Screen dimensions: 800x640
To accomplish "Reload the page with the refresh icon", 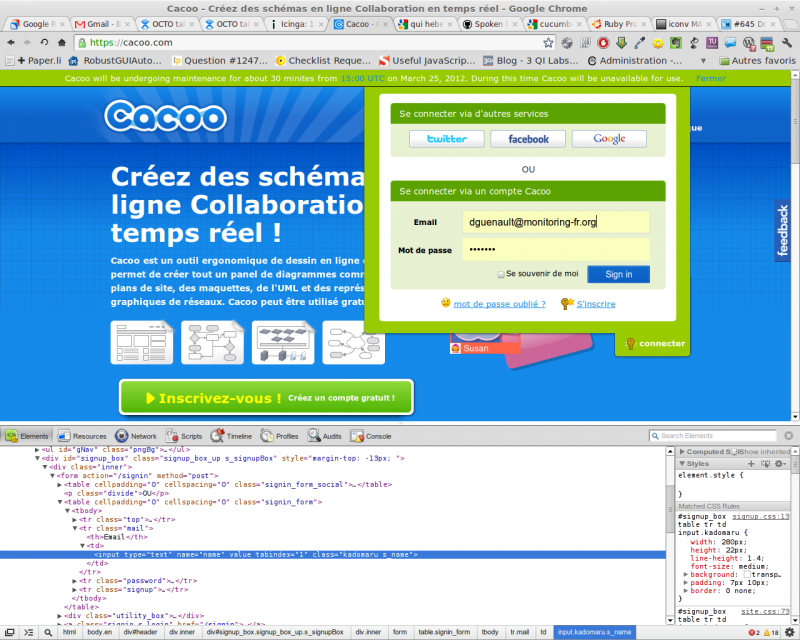I will click(x=44, y=42).
